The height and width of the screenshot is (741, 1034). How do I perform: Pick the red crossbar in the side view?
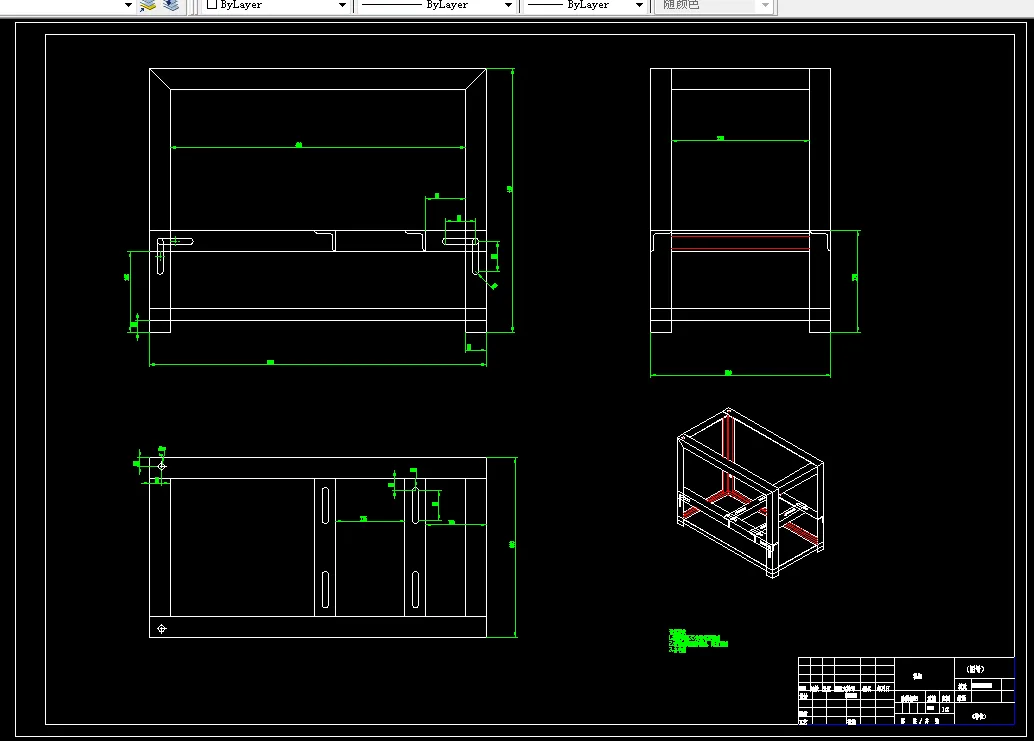[741, 242]
